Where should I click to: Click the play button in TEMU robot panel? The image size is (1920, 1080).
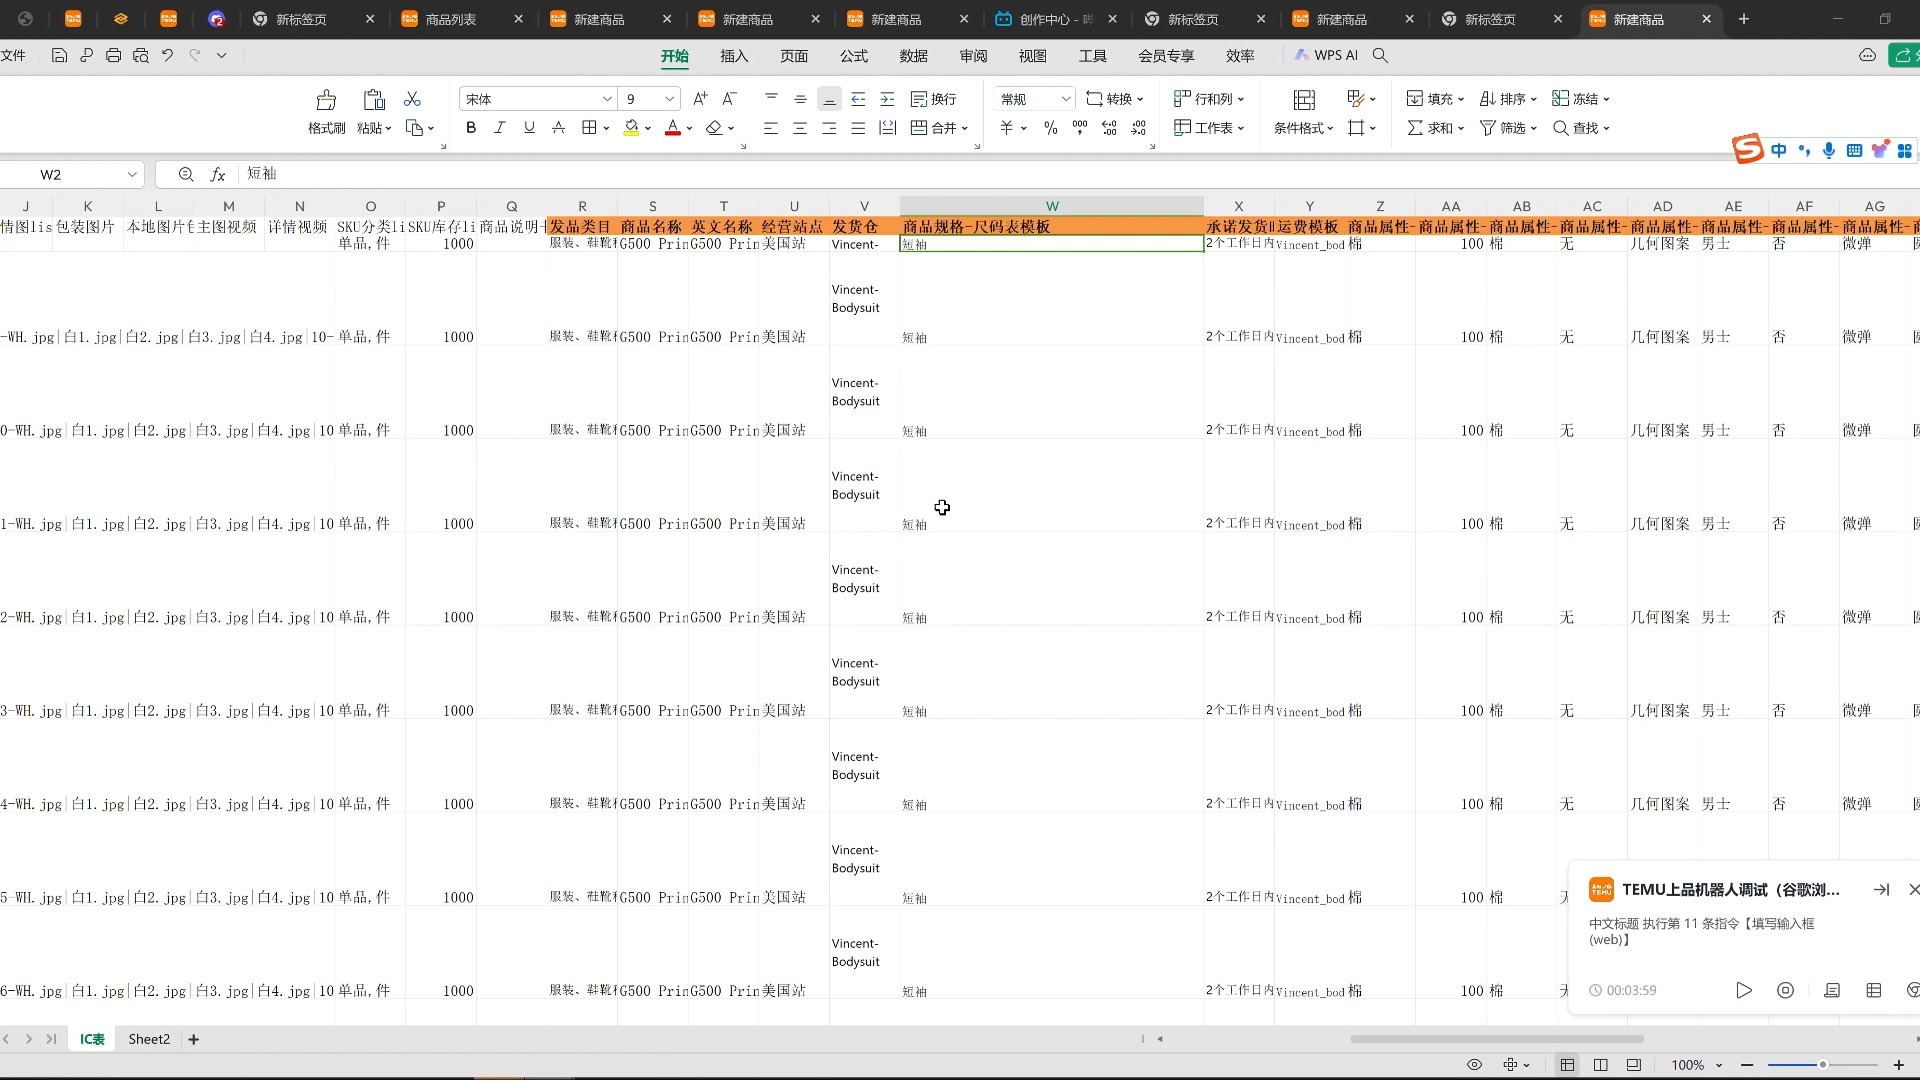pos(1744,990)
